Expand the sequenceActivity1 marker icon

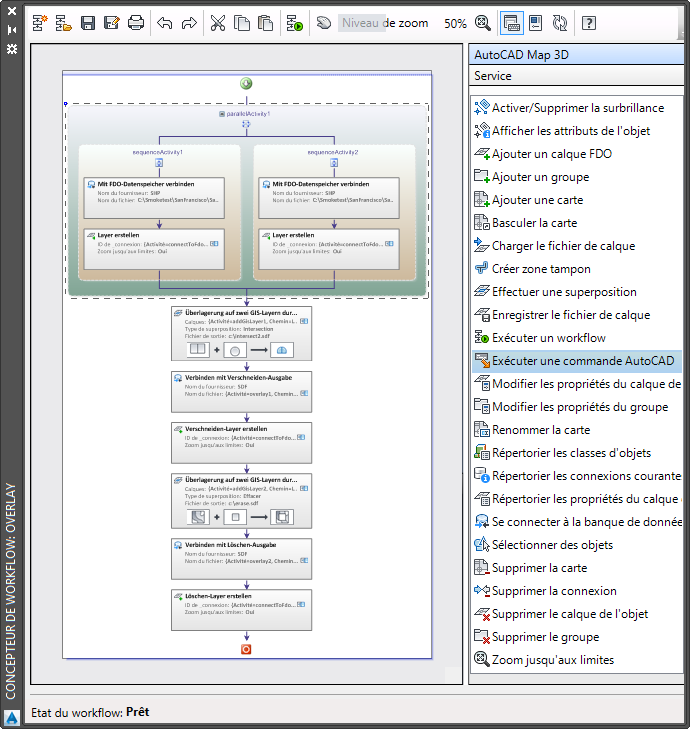tap(159, 163)
